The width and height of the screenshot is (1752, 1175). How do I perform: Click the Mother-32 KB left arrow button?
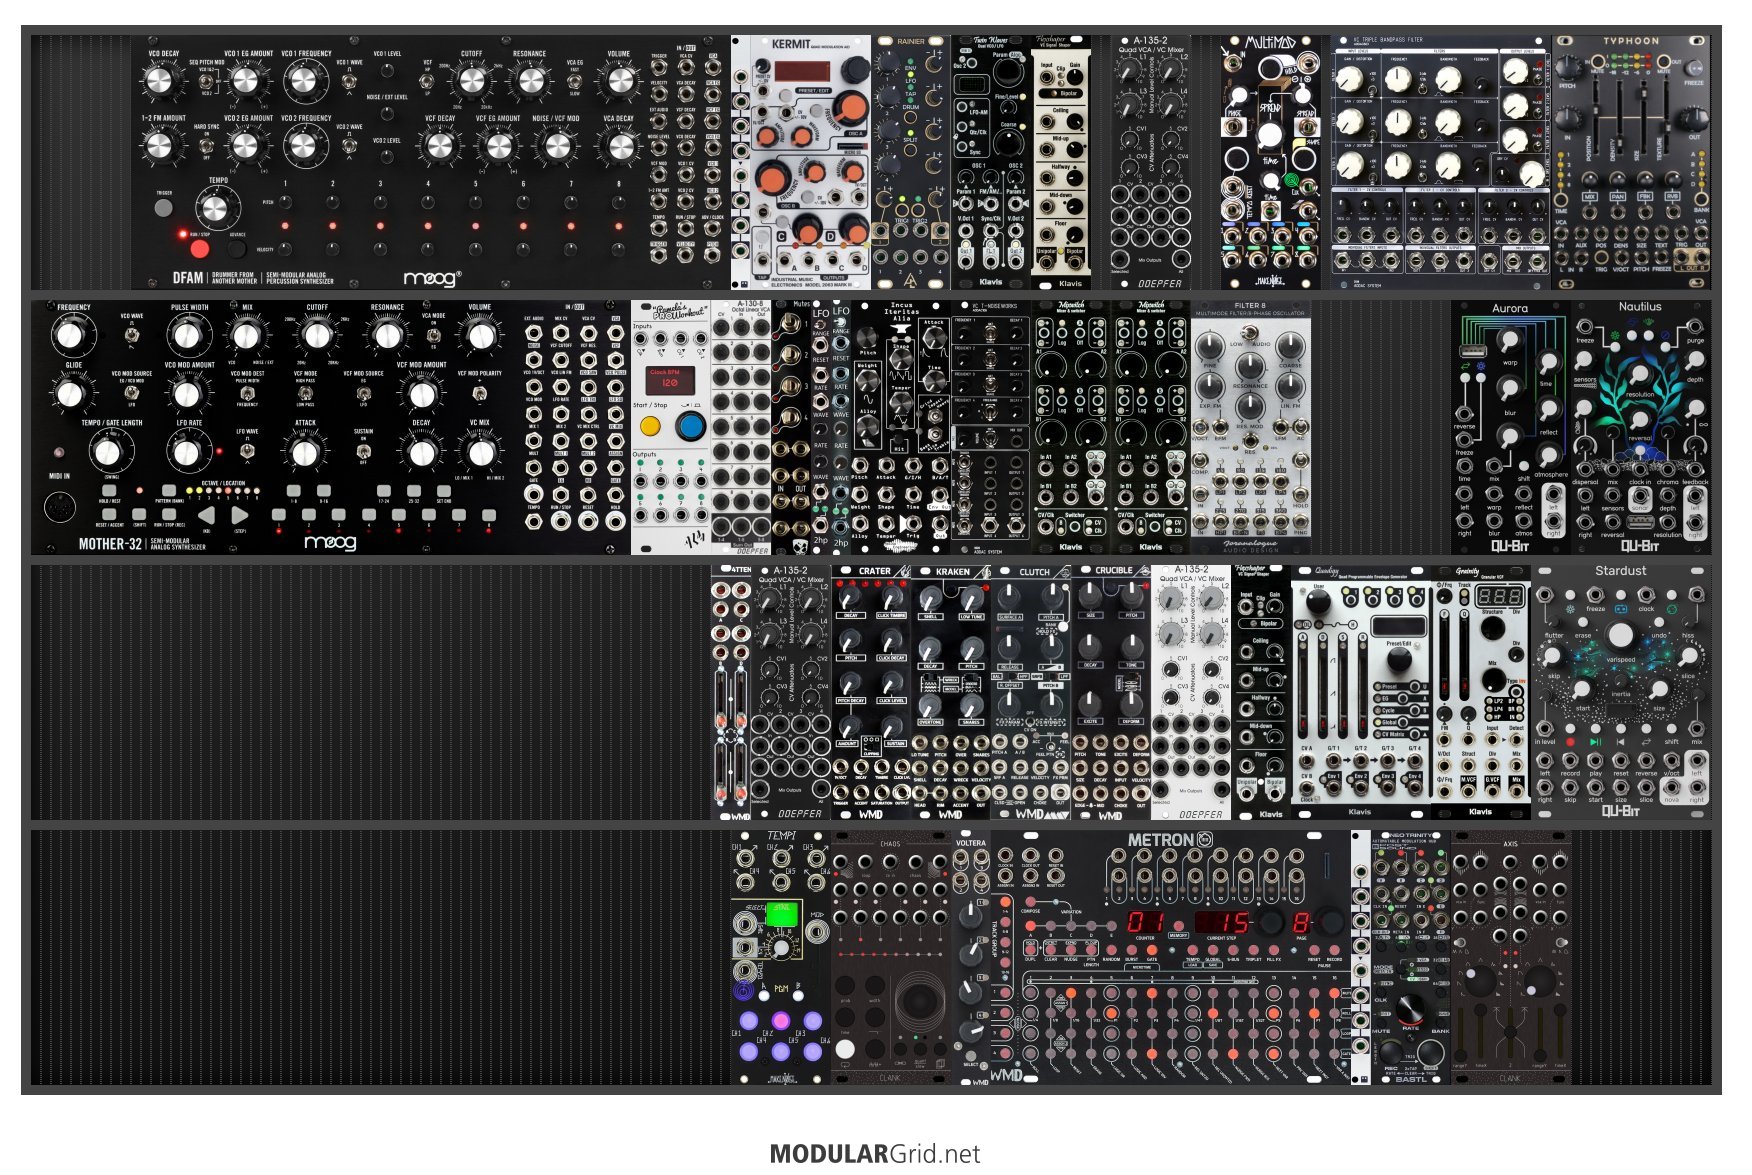(x=205, y=514)
